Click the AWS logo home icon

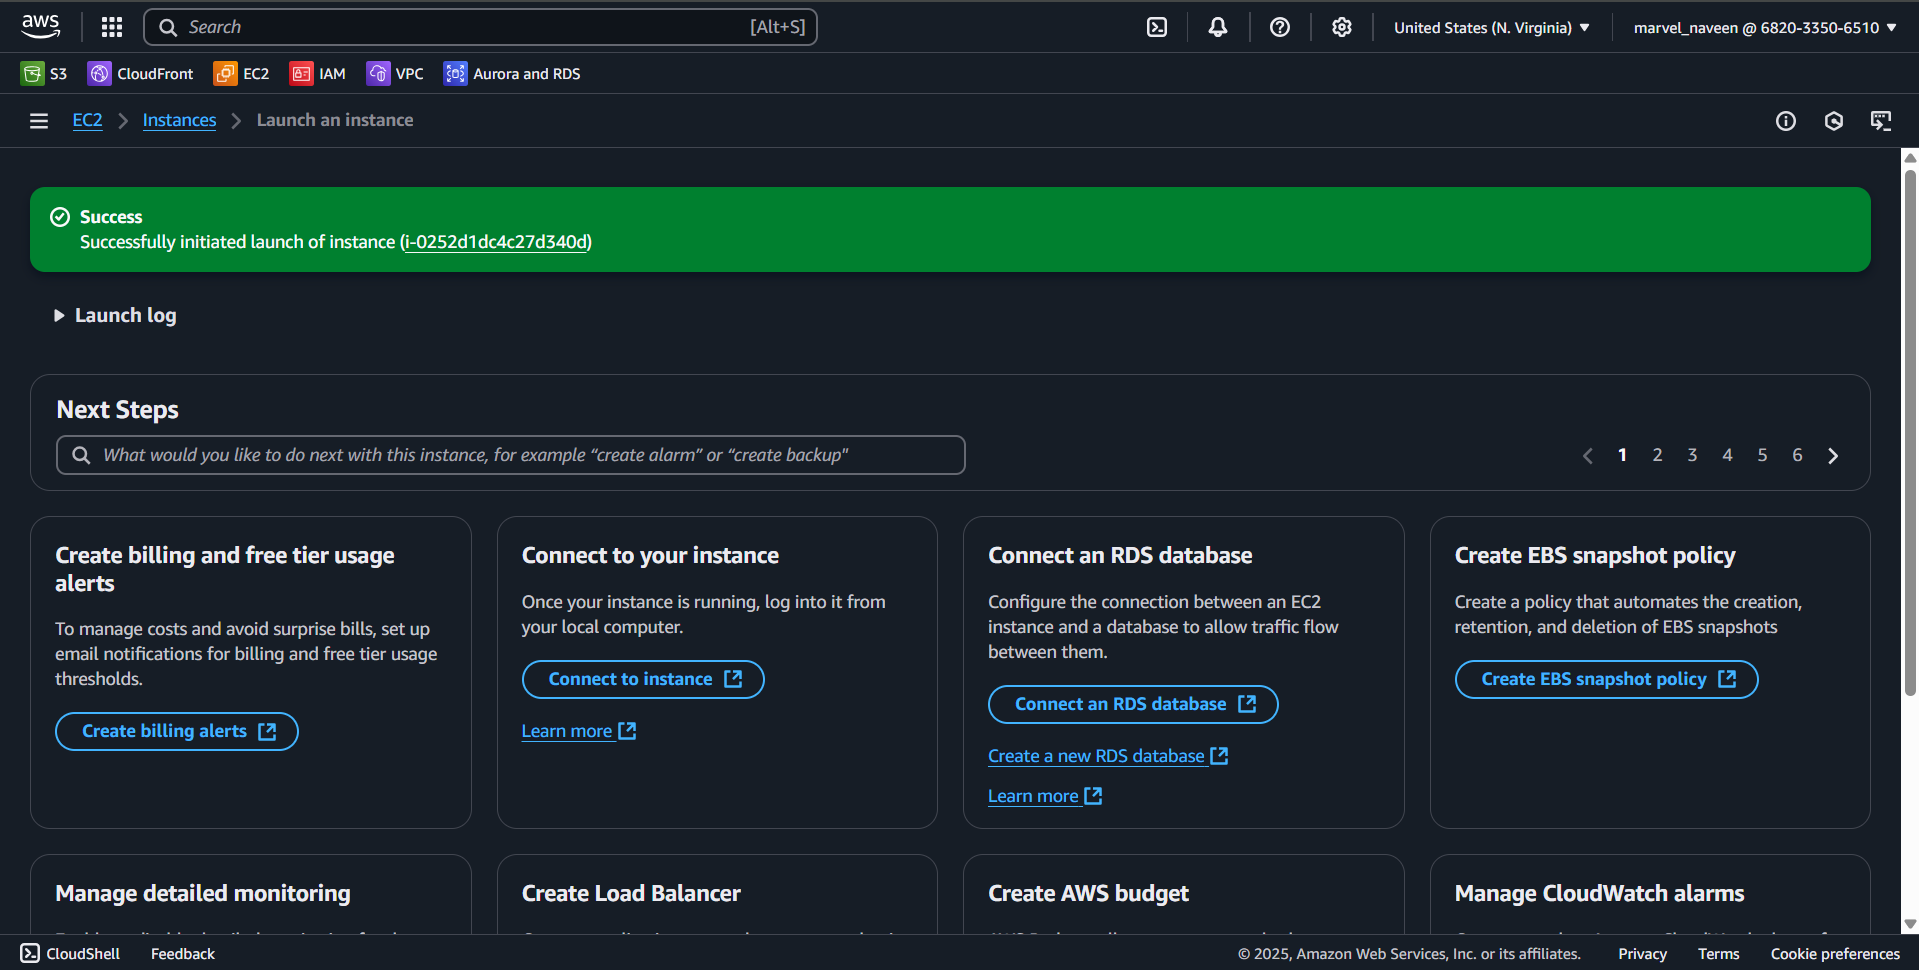[40, 27]
